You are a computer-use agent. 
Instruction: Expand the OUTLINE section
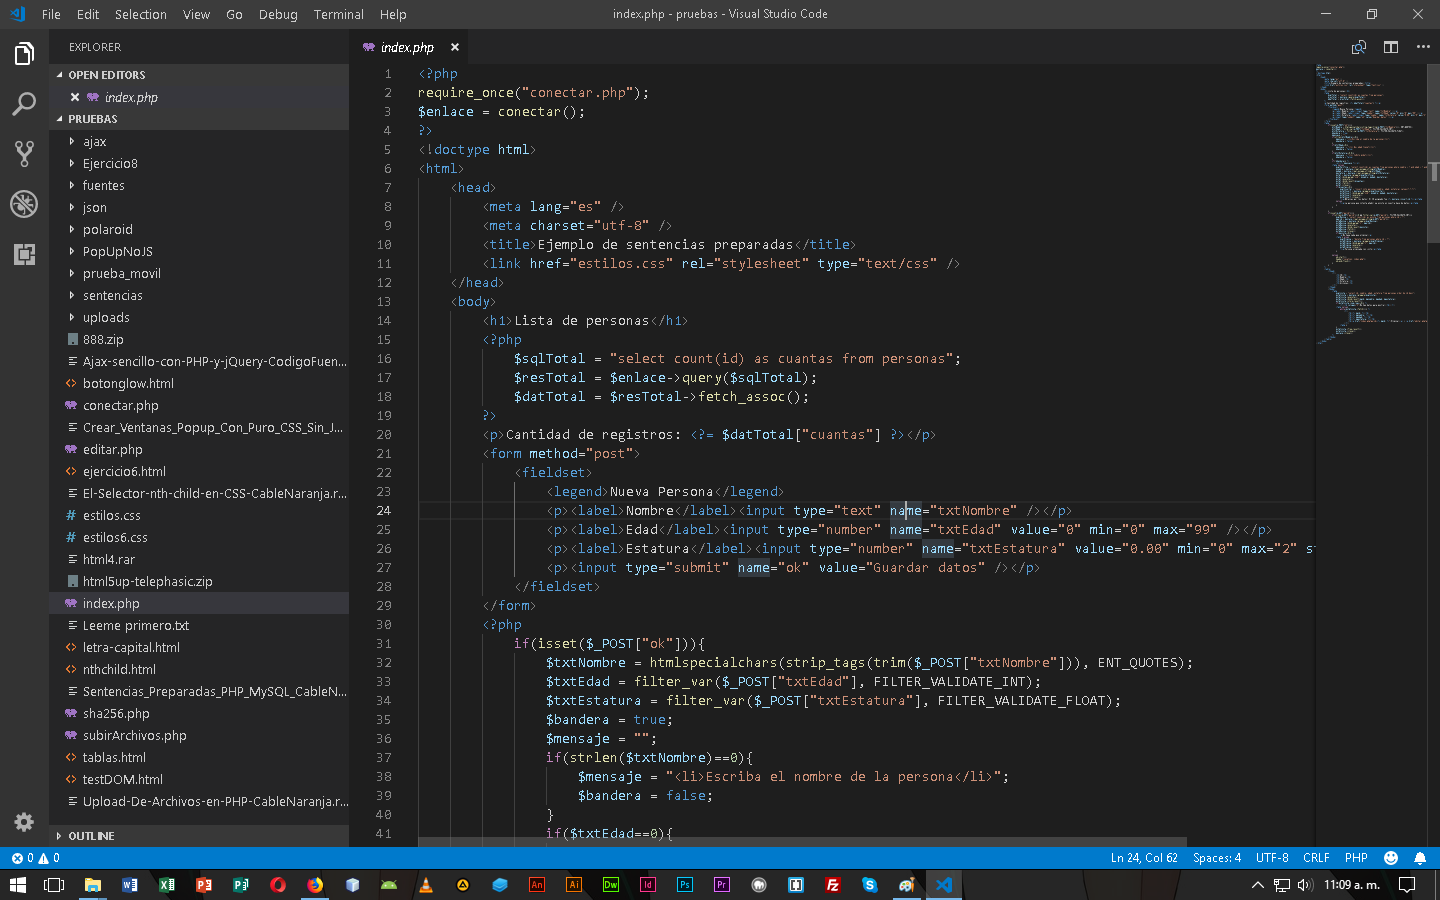pyautogui.click(x=91, y=836)
